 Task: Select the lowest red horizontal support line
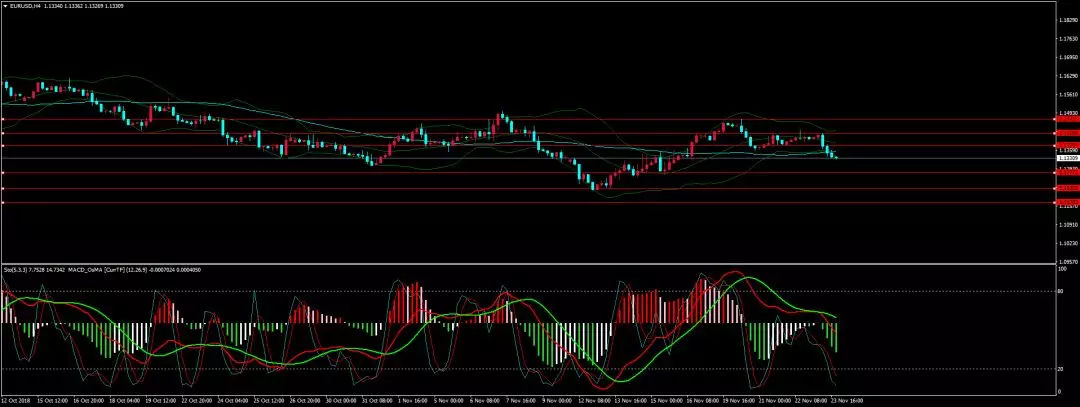[529, 202]
